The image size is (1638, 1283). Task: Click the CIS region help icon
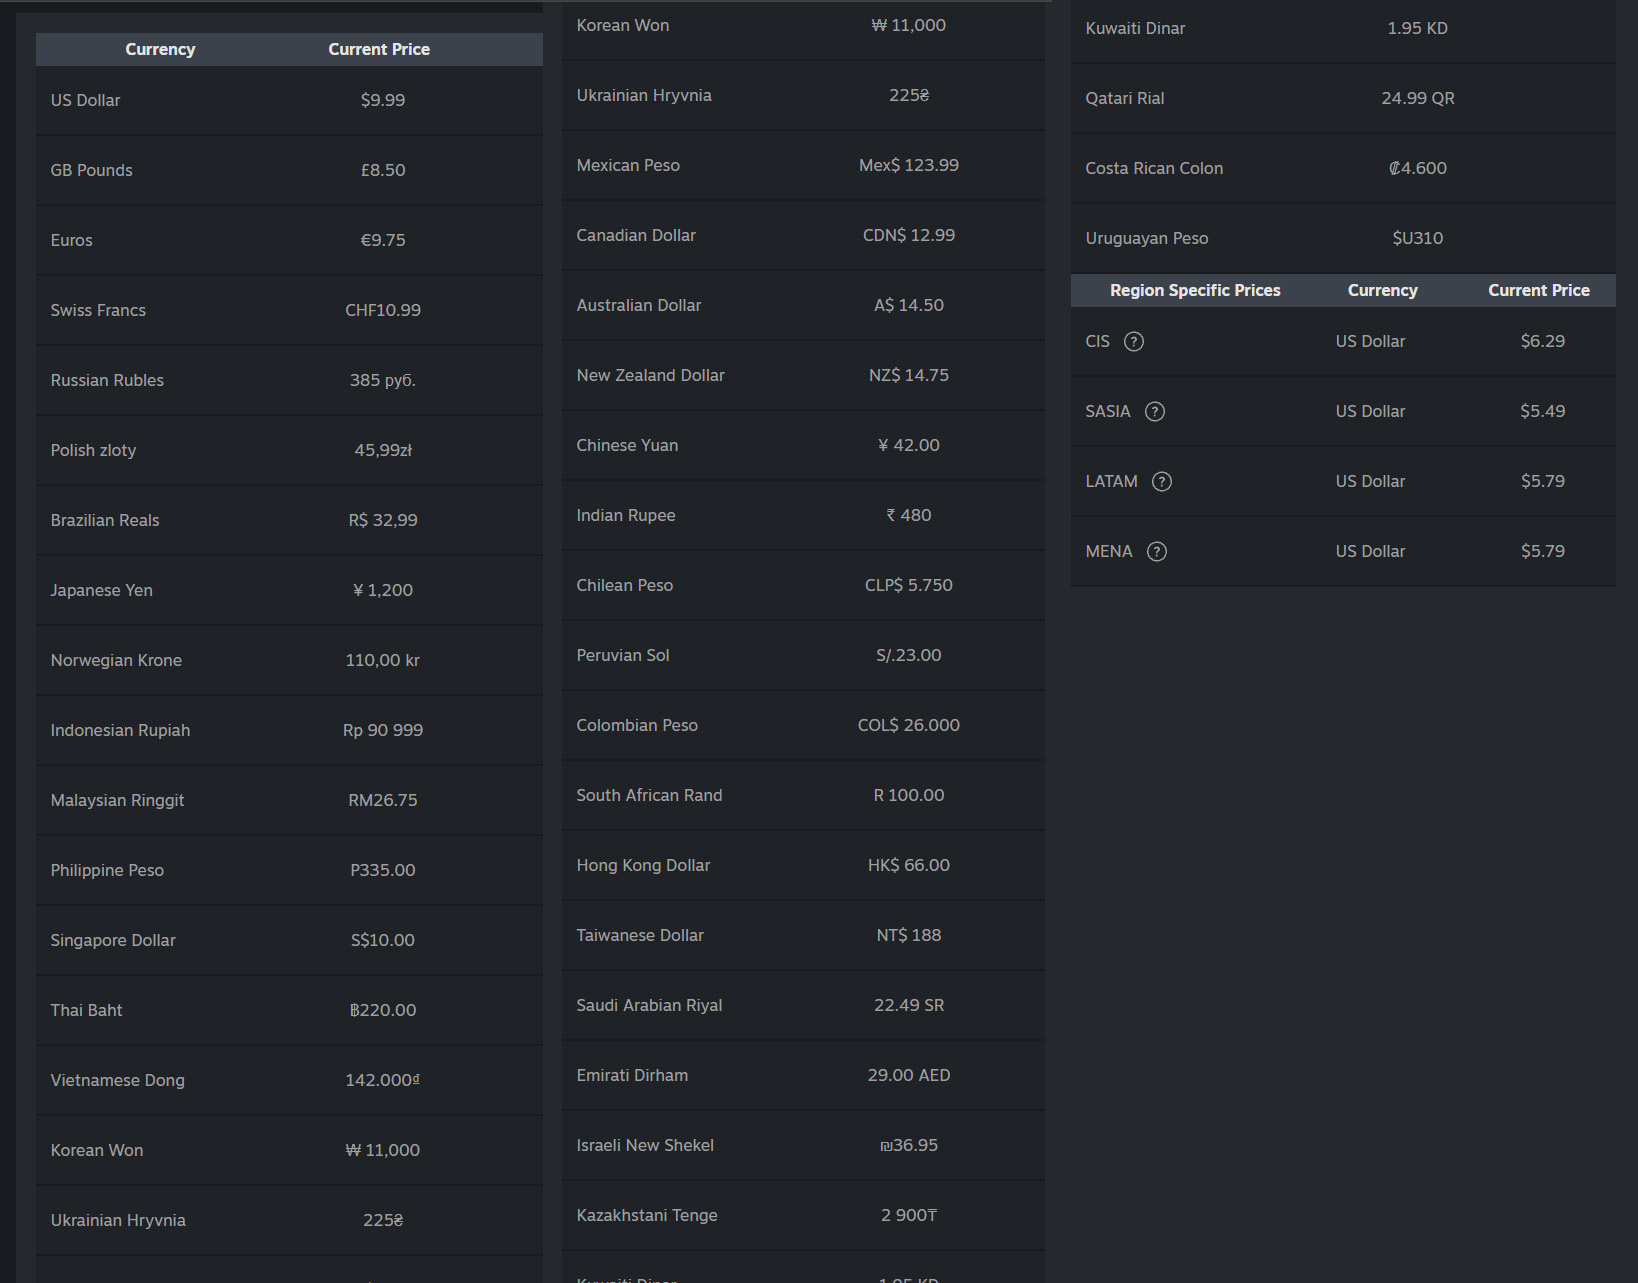(1134, 342)
